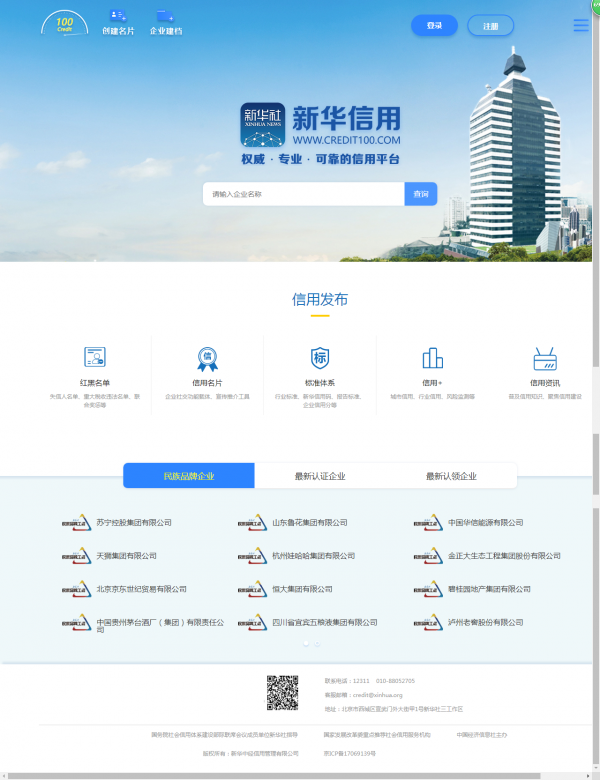Screen dimensions: 600x780
Task: Click the logo beside 恒大集团有限公司
Action: click(x=252, y=589)
